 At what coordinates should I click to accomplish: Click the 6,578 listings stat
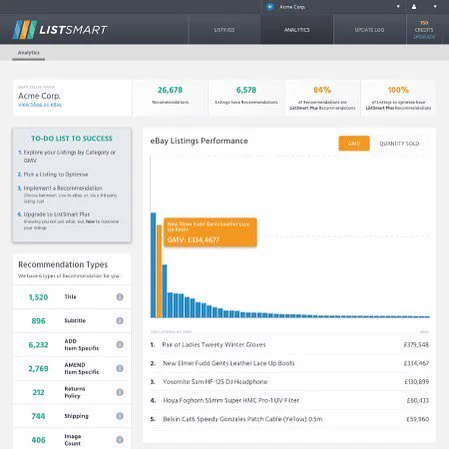tap(246, 98)
